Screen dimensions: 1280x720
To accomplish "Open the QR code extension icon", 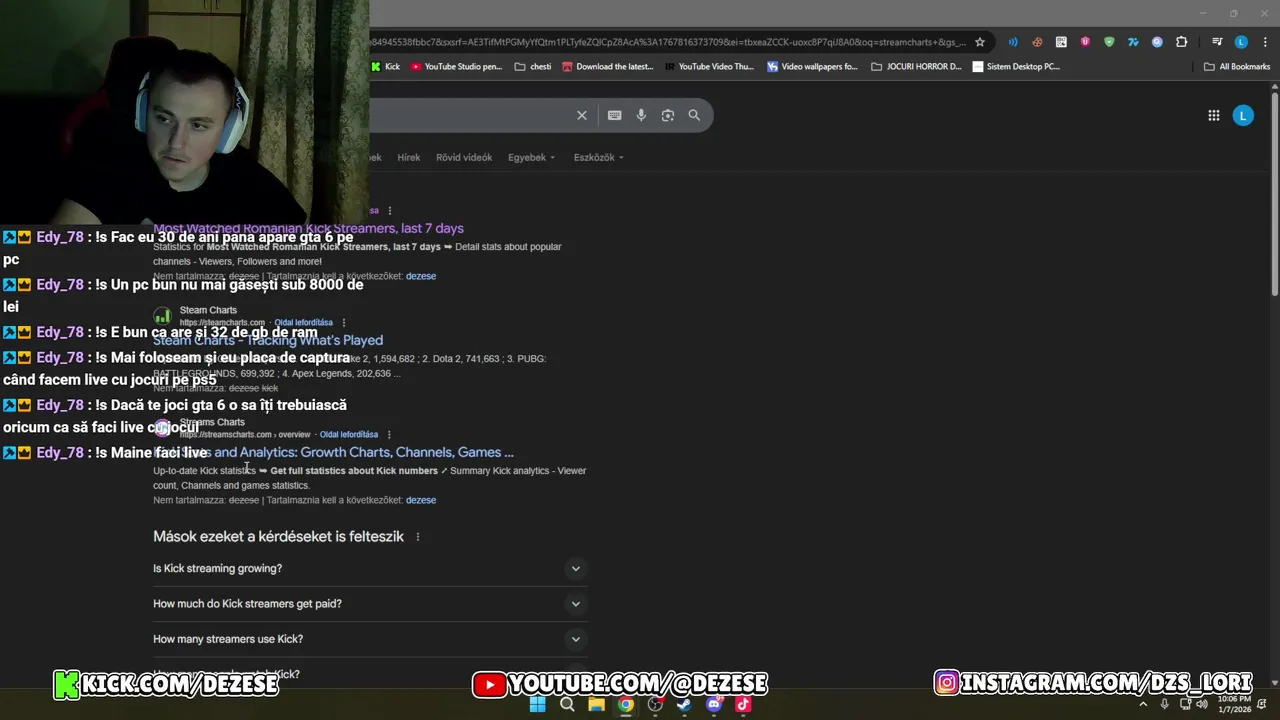I will (x=1061, y=42).
